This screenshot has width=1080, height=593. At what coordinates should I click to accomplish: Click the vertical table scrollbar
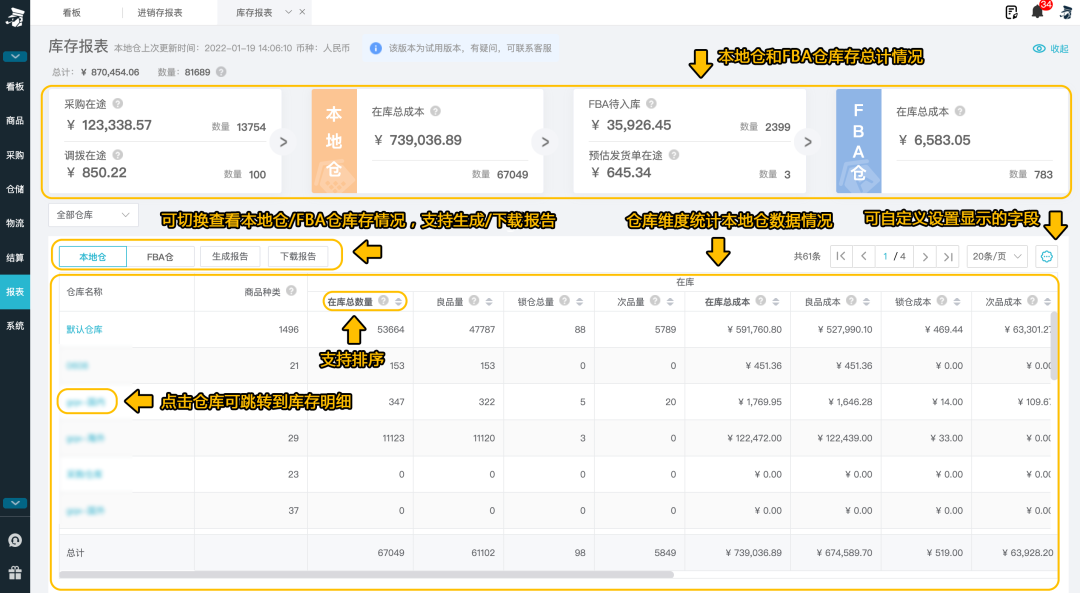tap(1054, 346)
